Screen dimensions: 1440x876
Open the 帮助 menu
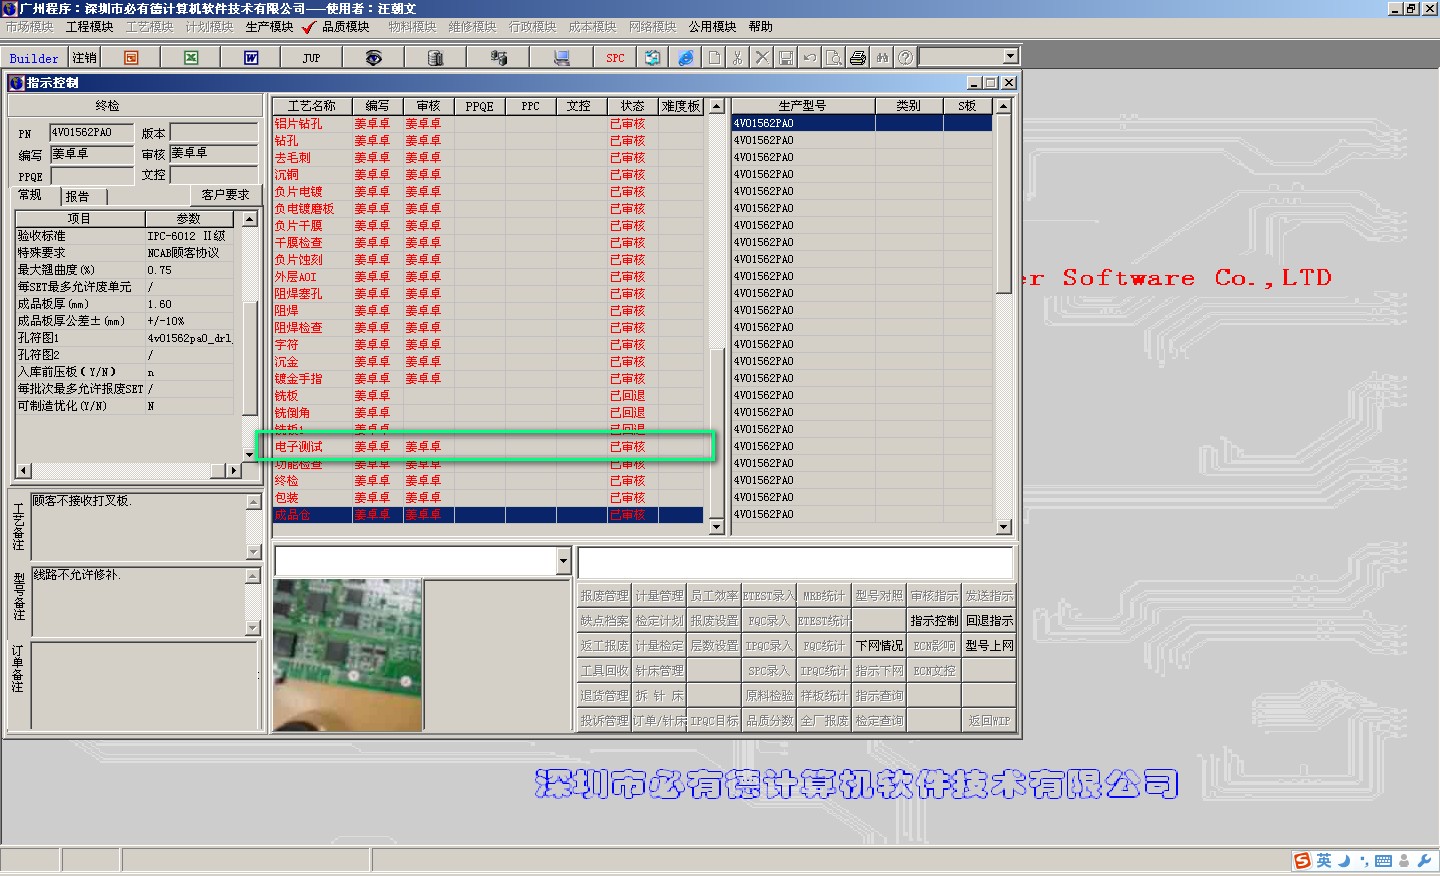pos(760,27)
